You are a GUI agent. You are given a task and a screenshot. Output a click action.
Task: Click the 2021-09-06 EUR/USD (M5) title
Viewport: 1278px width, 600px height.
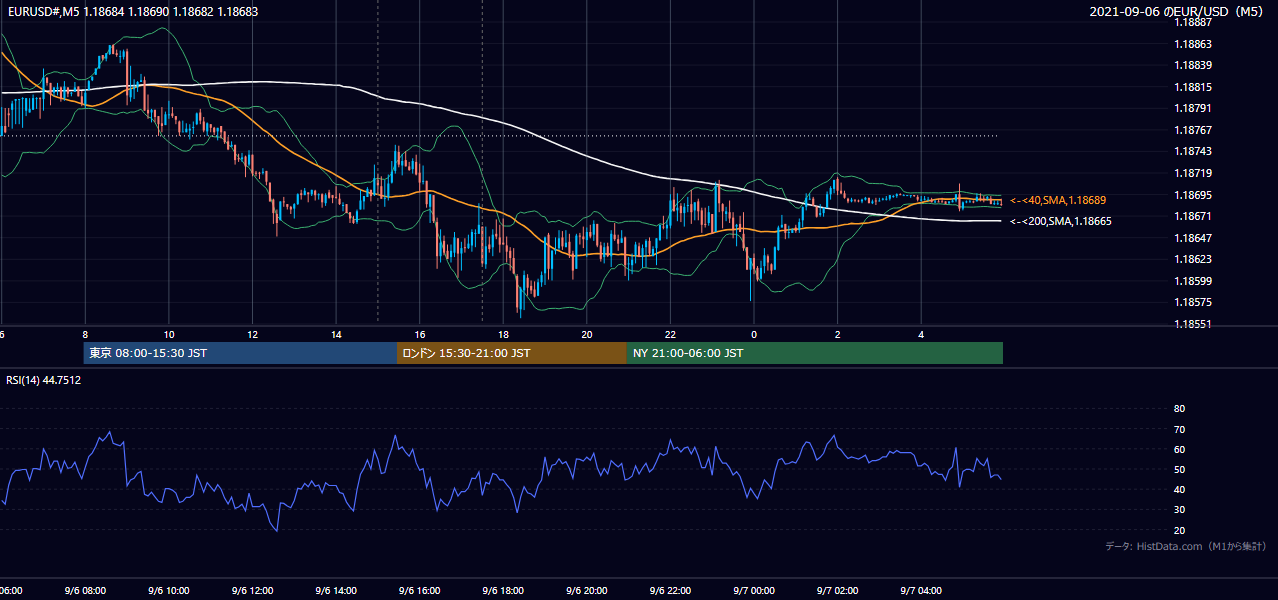click(x=1178, y=12)
